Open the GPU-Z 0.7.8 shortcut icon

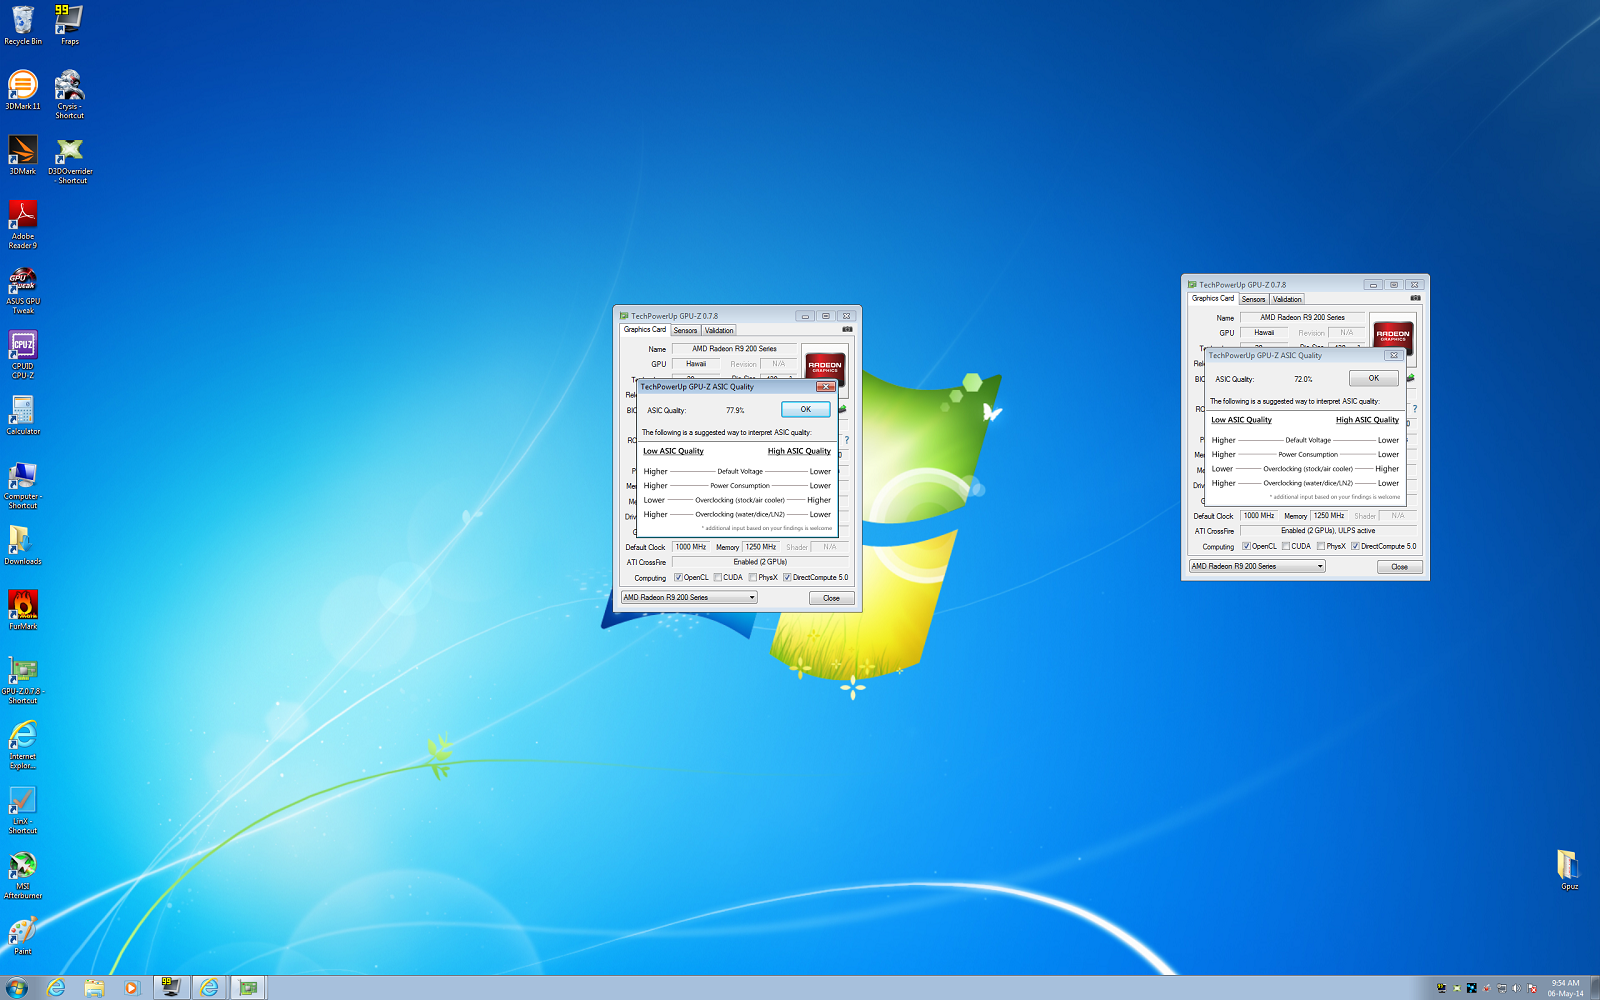click(x=22, y=680)
